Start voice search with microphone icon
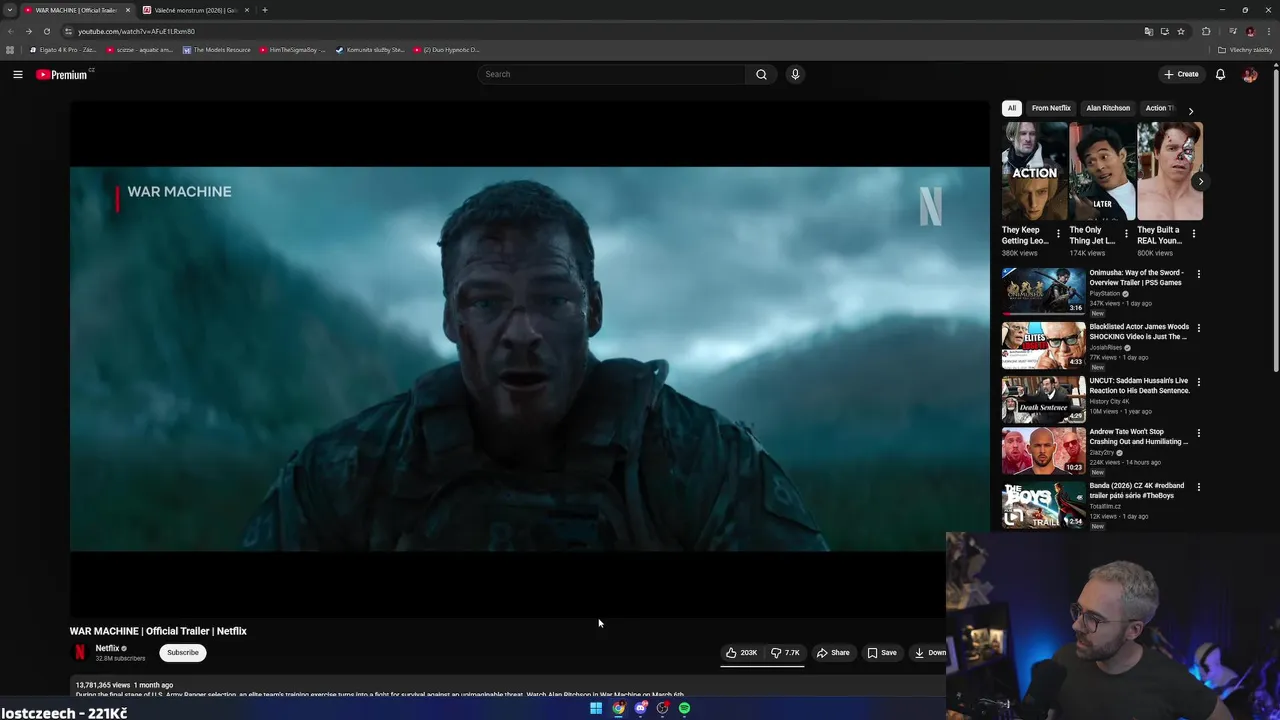Image resolution: width=1280 pixels, height=720 pixels. (795, 74)
